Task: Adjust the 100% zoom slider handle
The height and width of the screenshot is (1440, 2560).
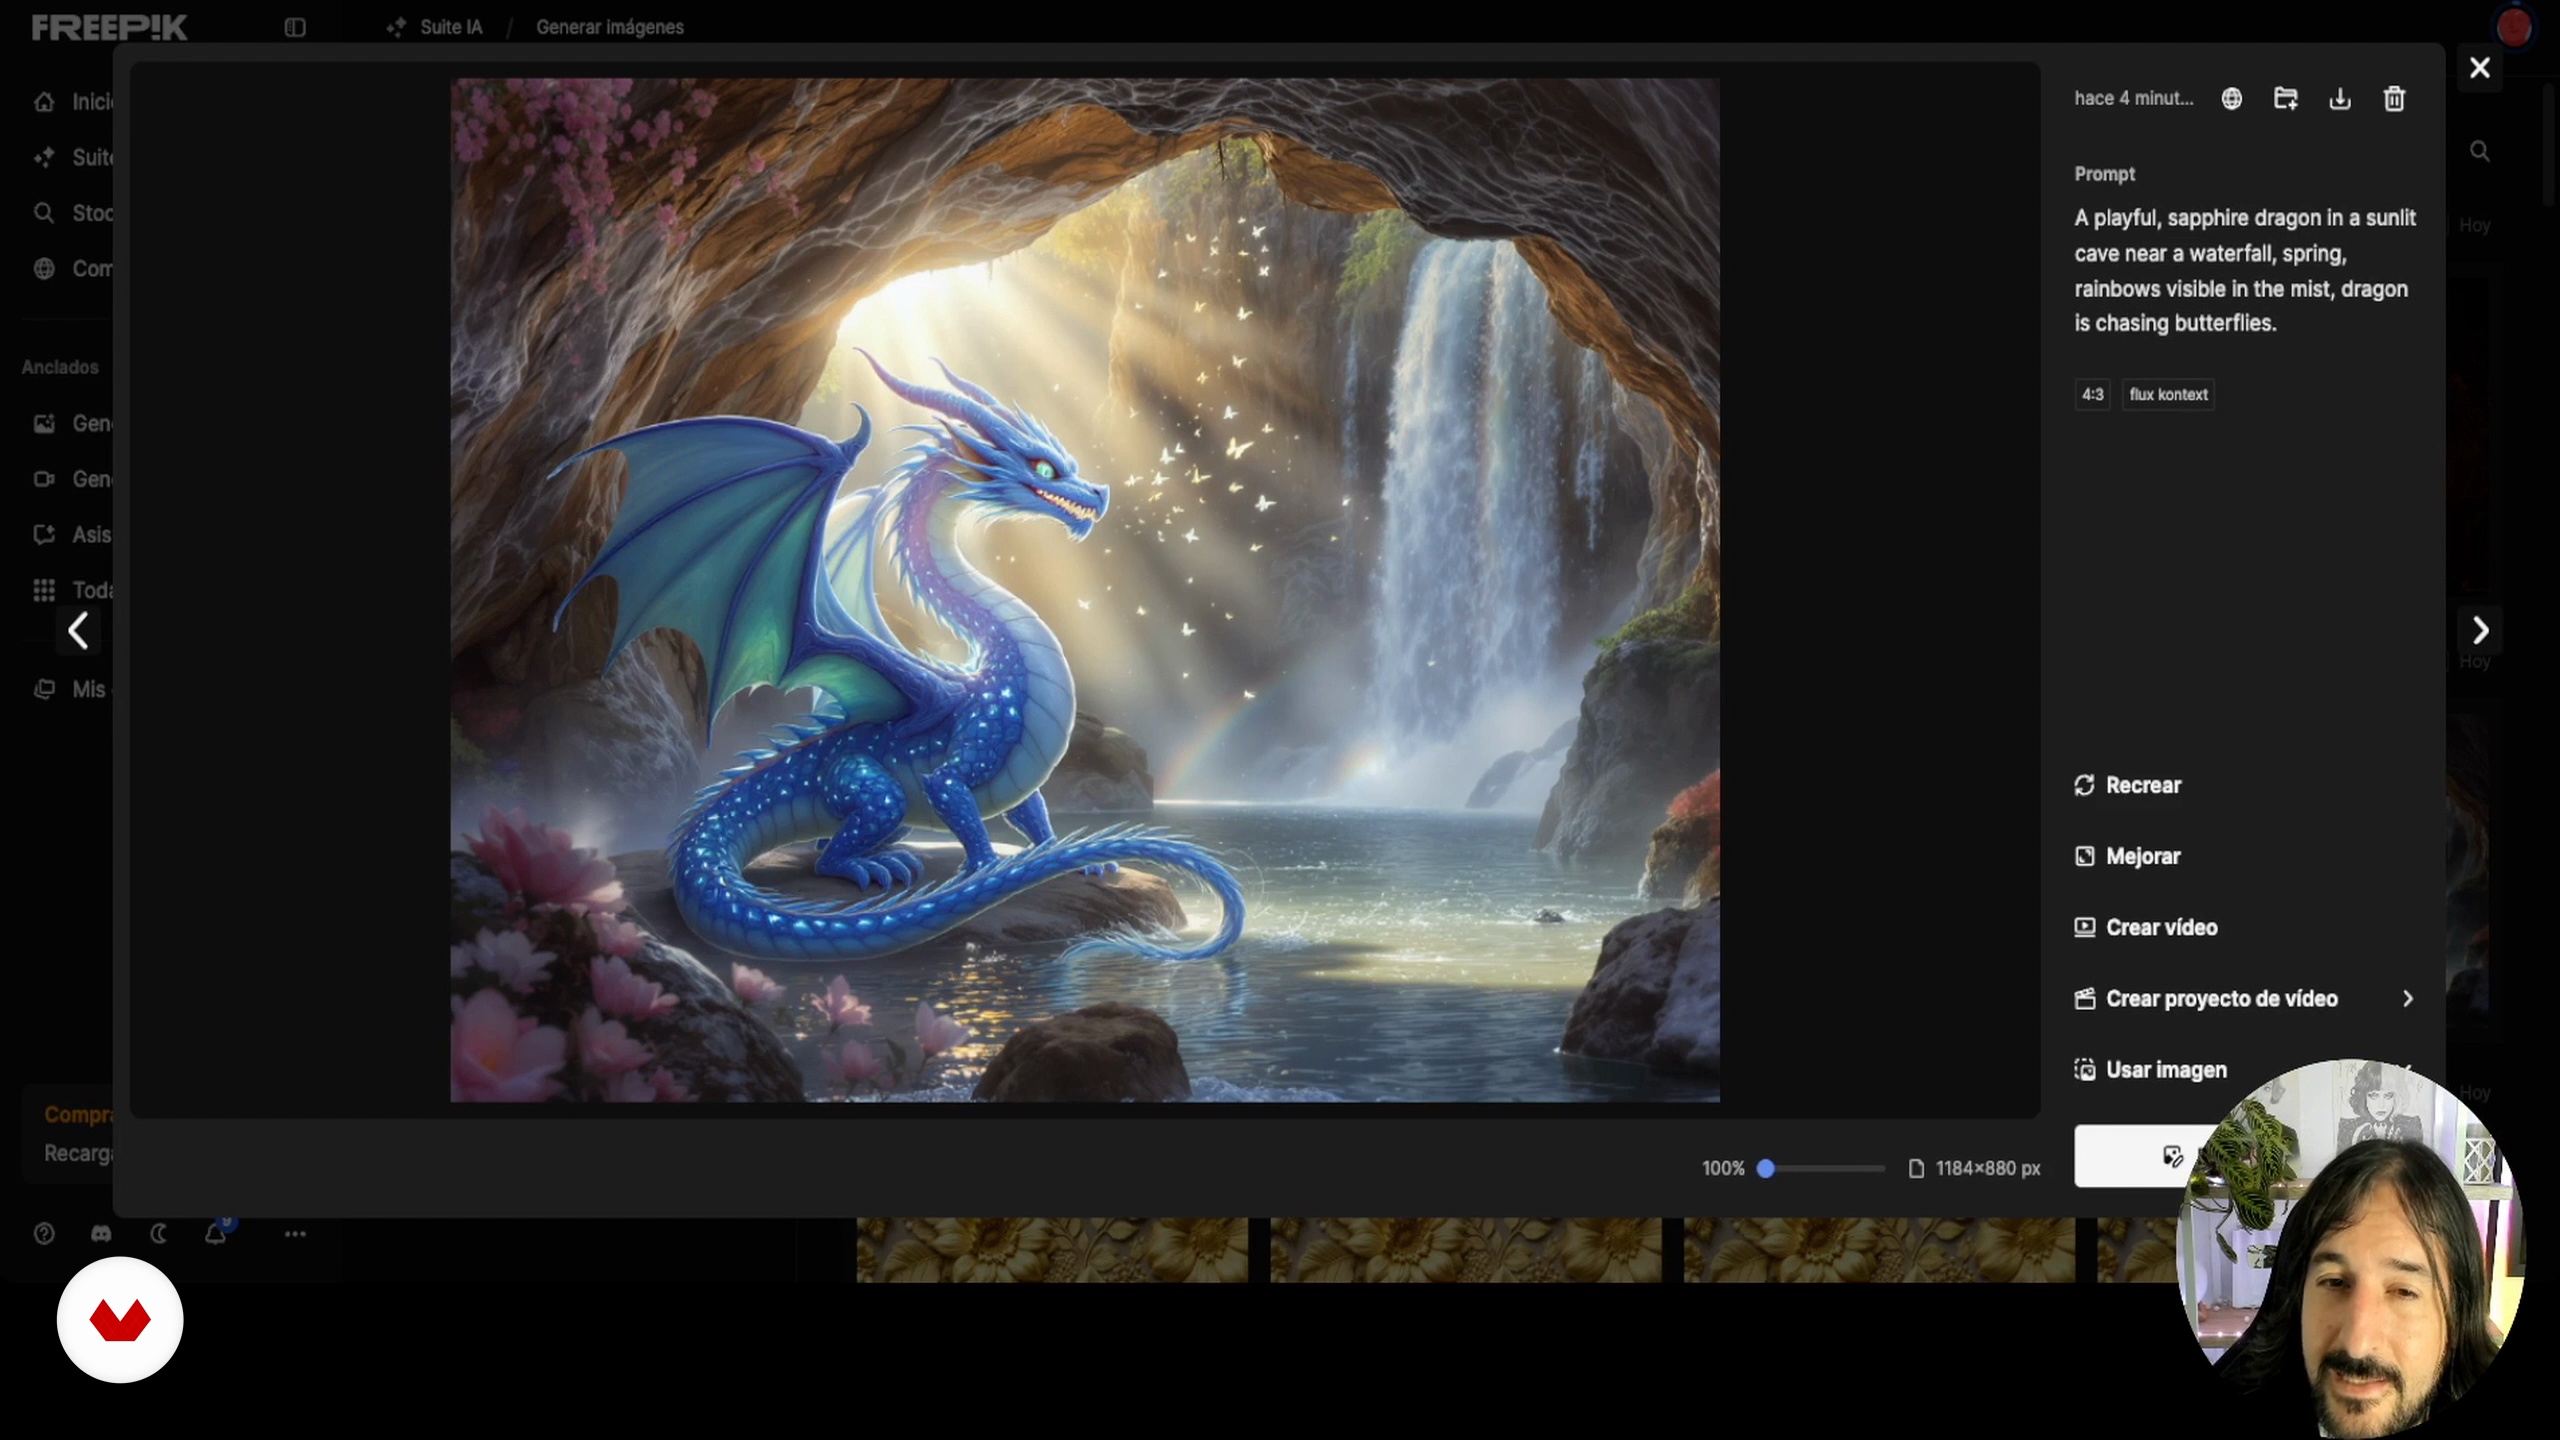Action: point(1766,1168)
